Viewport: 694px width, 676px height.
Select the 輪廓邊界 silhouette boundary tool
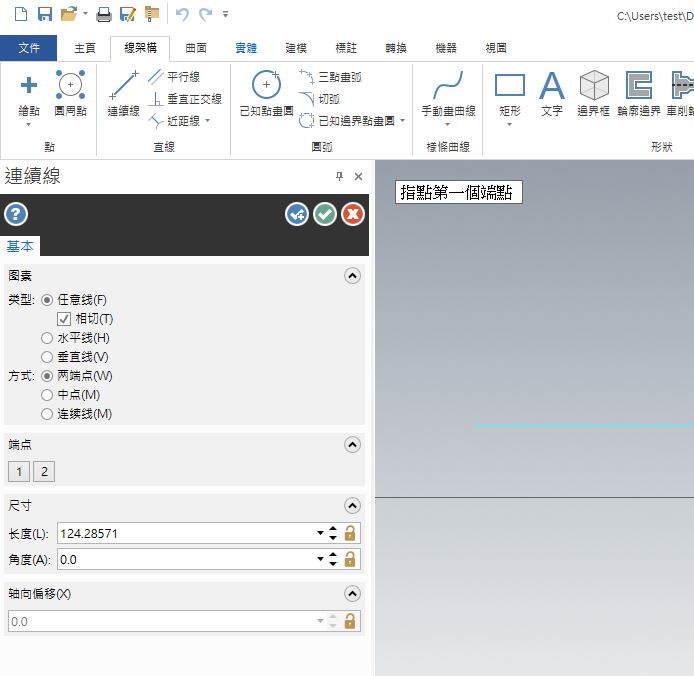(639, 93)
